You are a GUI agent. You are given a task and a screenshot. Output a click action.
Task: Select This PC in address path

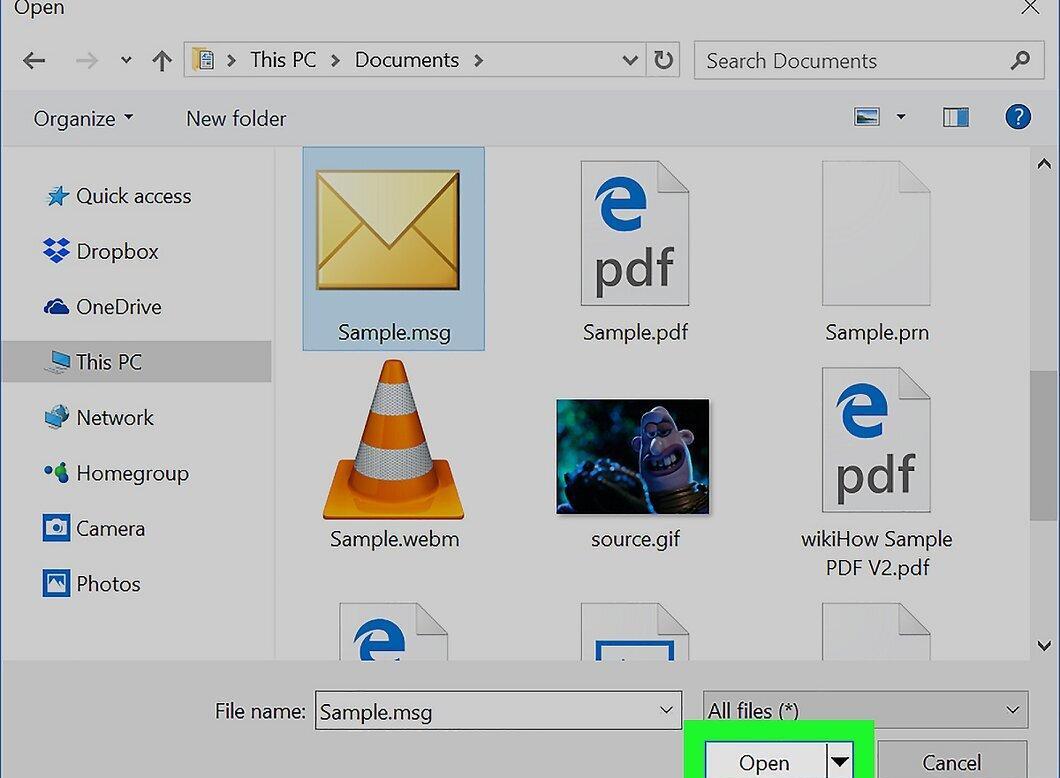(283, 59)
